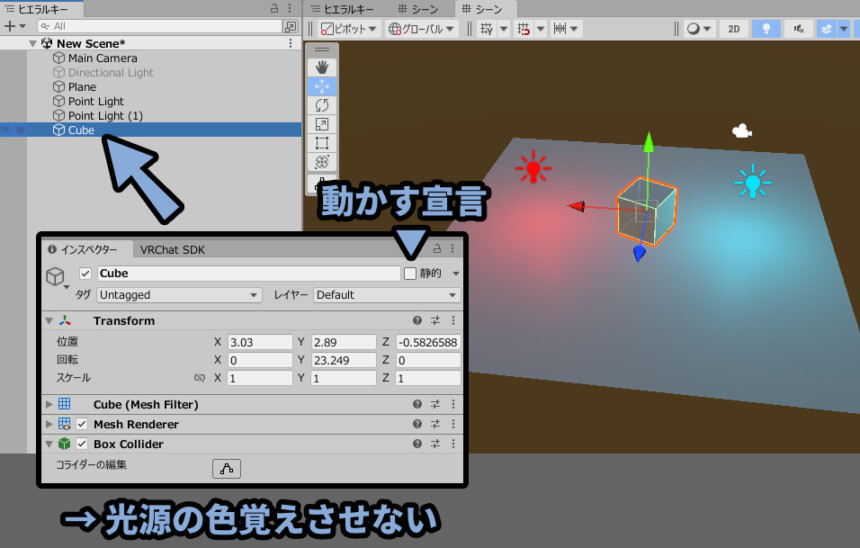Image resolution: width=860 pixels, height=548 pixels.
Task: Click the green Y-axis move arrow
Action: 649,142
